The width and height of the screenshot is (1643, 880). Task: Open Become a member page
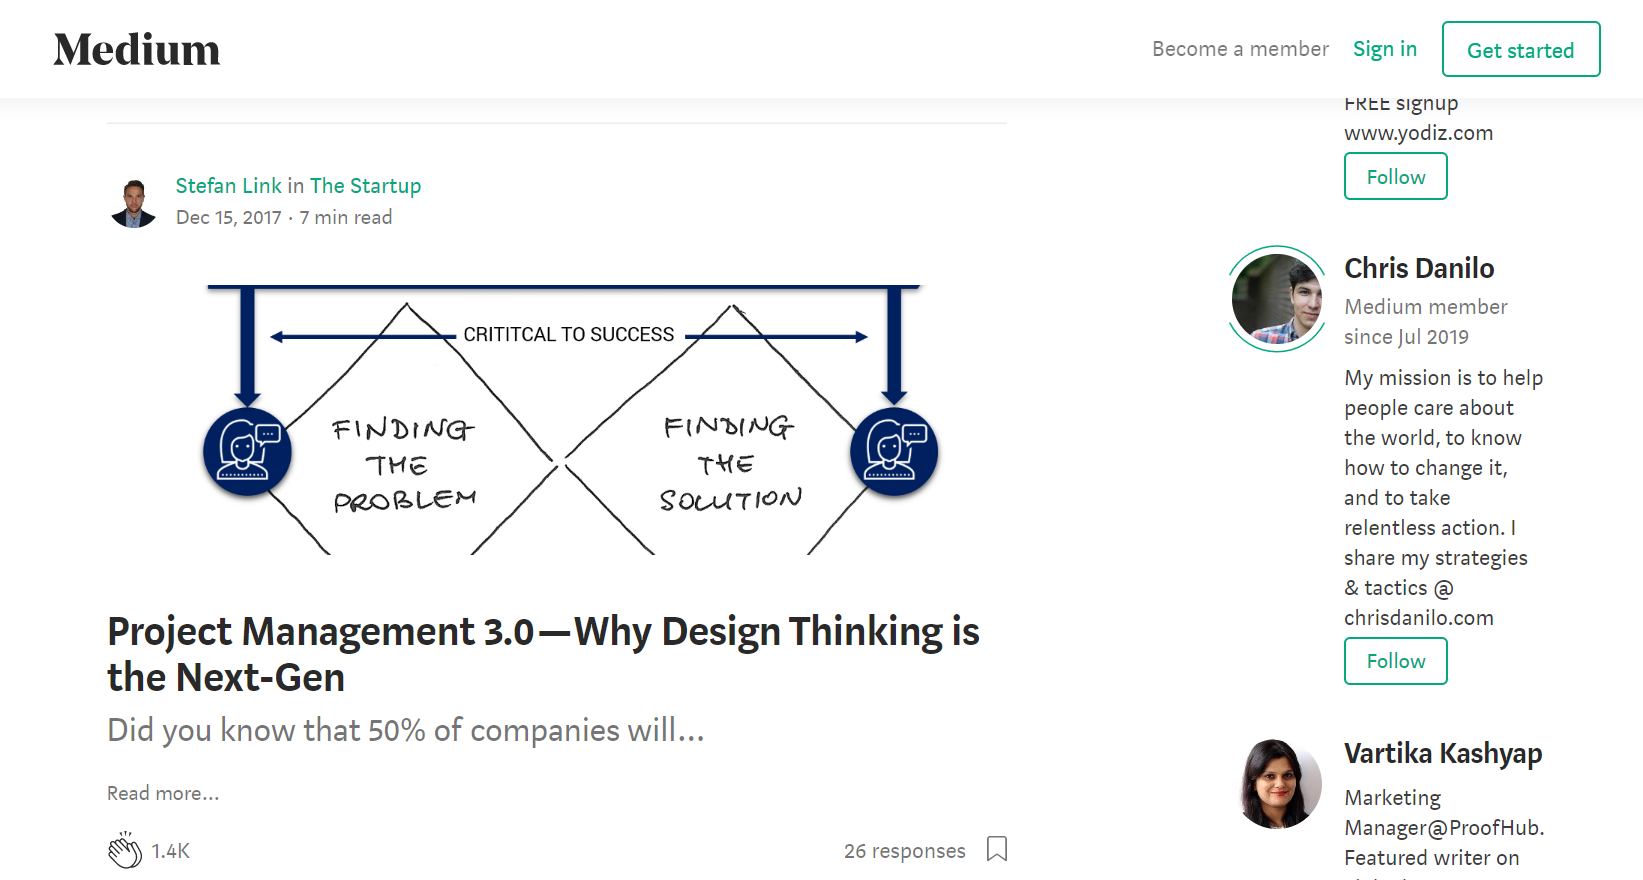coord(1240,49)
